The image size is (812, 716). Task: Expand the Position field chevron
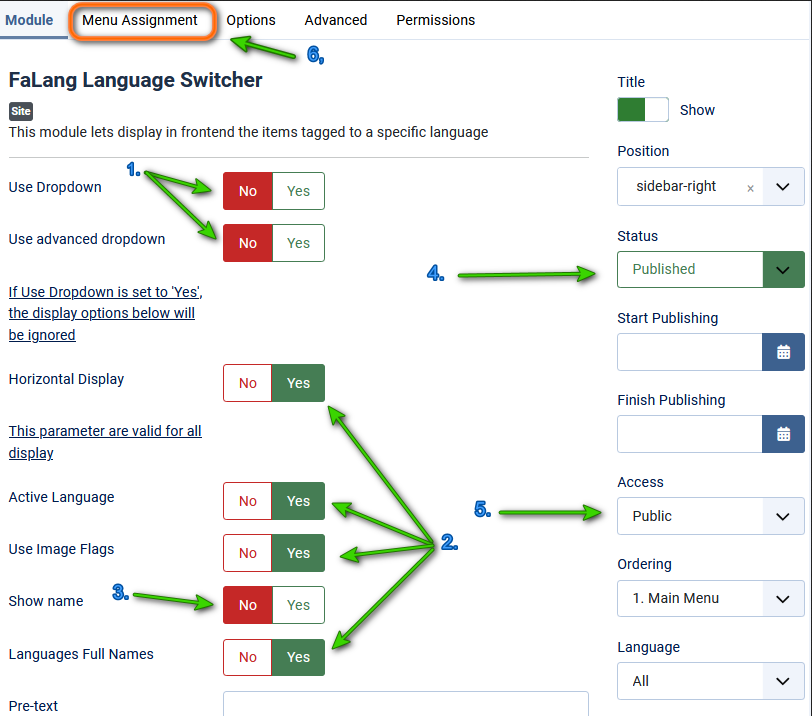tap(784, 187)
